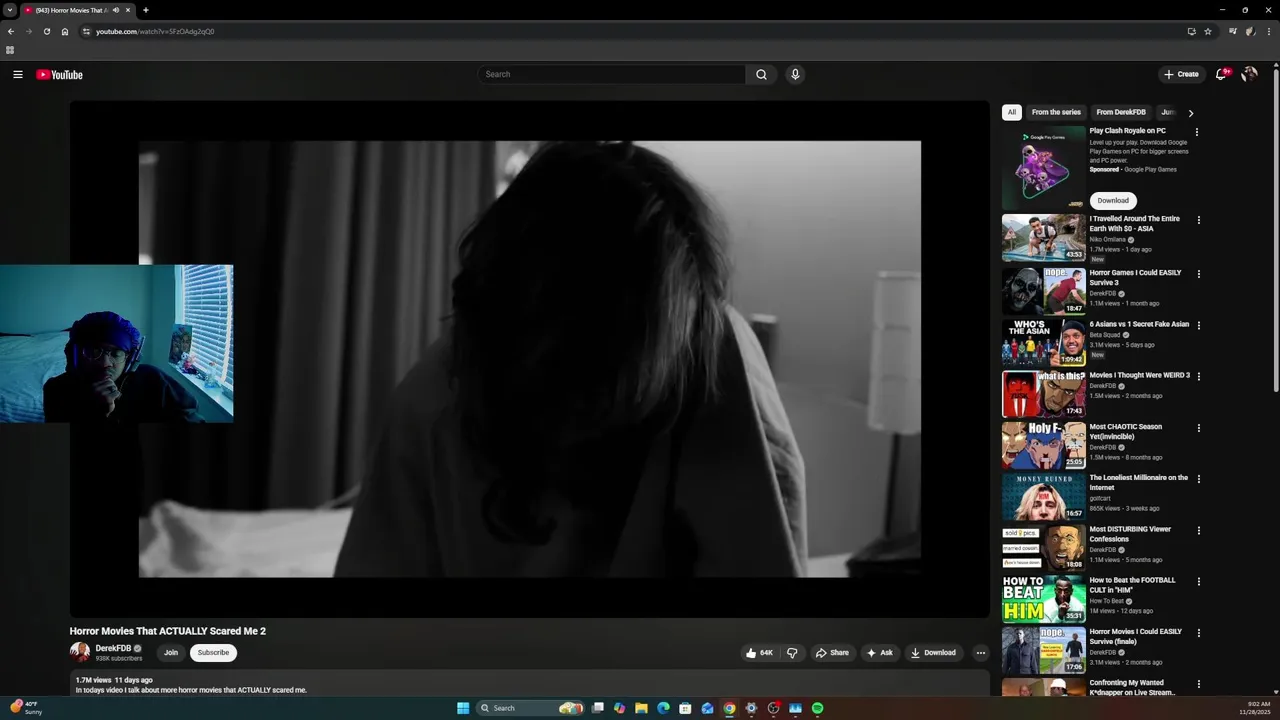The height and width of the screenshot is (720, 1280).
Task: Open I Travelled Around The Entire Earth thumbnail
Action: click(x=1043, y=238)
